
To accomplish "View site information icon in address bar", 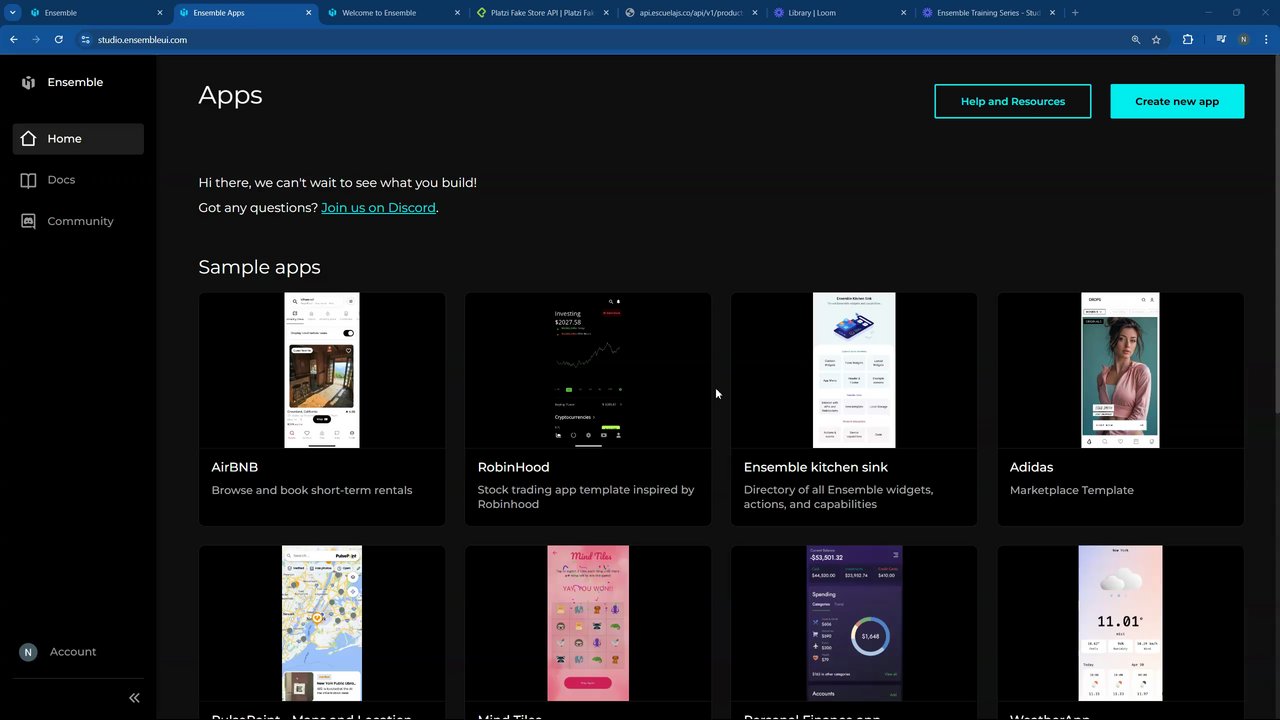I will point(85,40).
